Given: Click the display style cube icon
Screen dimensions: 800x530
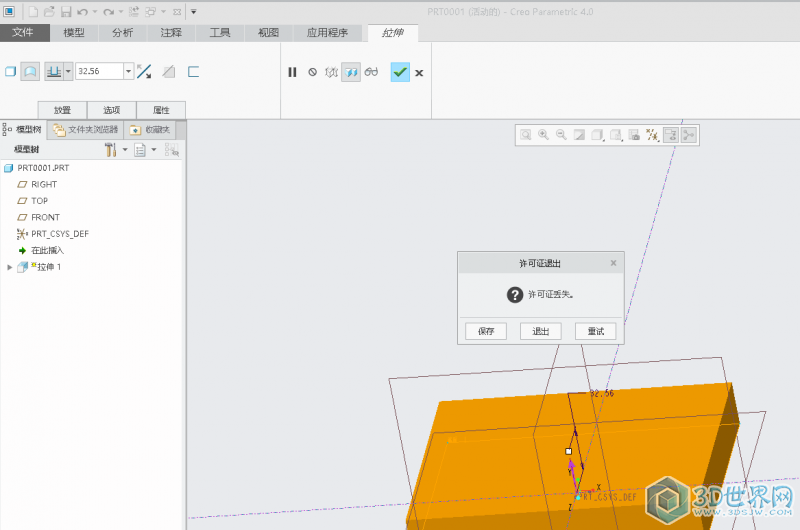Looking at the screenshot, I should click(x=597, y=135).
